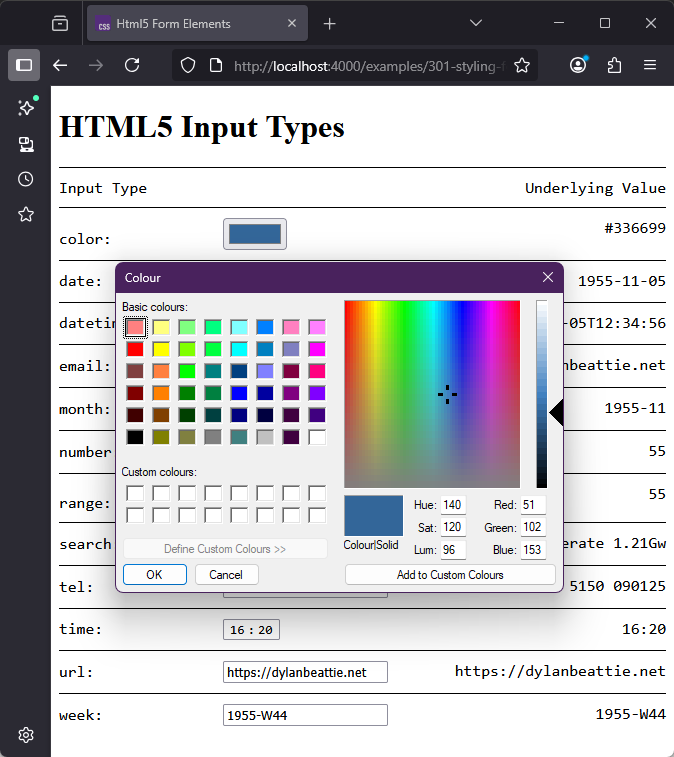Open the list all tabs dropdown
The image size is (674, 757).
click(x=476, y=23)
